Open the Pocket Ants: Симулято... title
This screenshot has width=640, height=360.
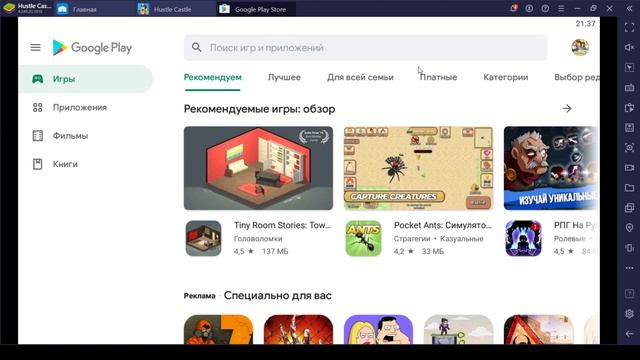click(x=443, y=225)
